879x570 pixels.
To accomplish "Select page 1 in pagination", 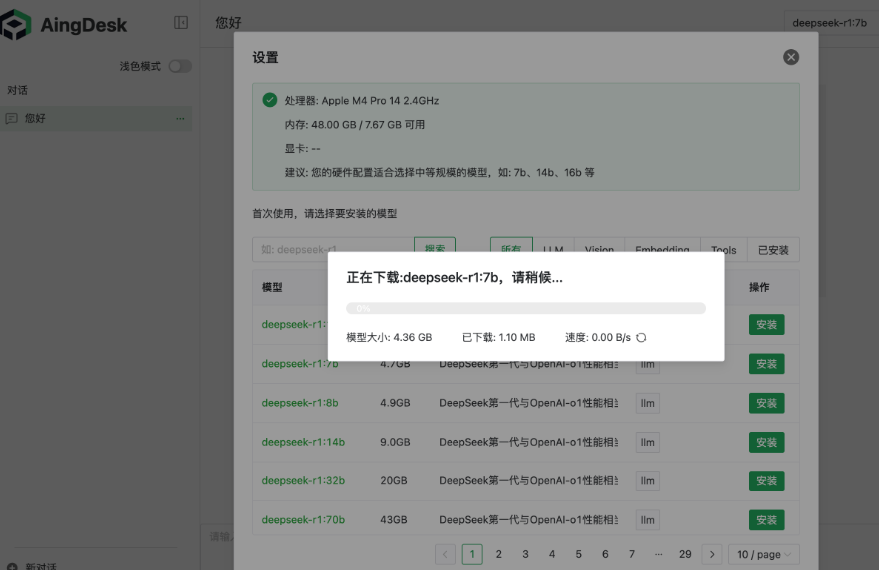I will click(x=472, y=554).
